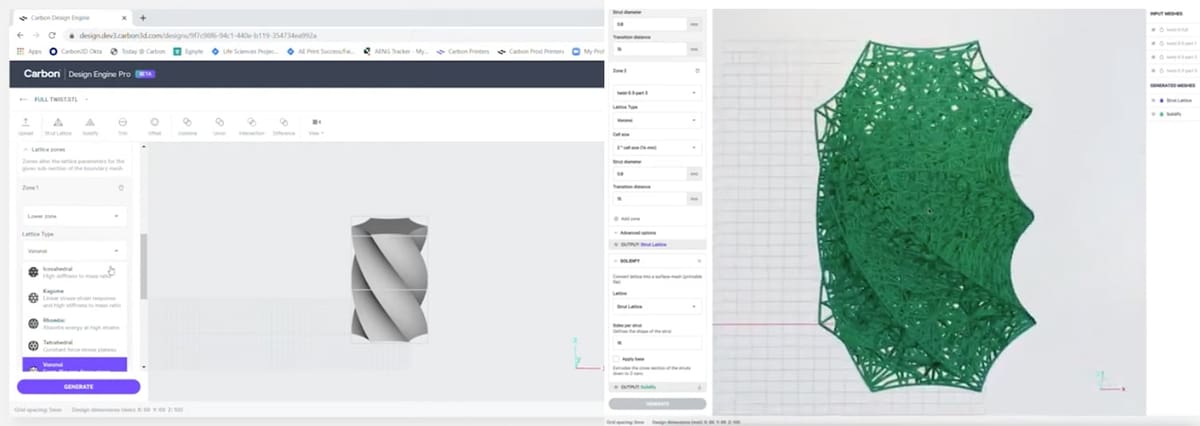
Task: Open Zone 2 Lattice Type dropdown
Action: [656, 120]
